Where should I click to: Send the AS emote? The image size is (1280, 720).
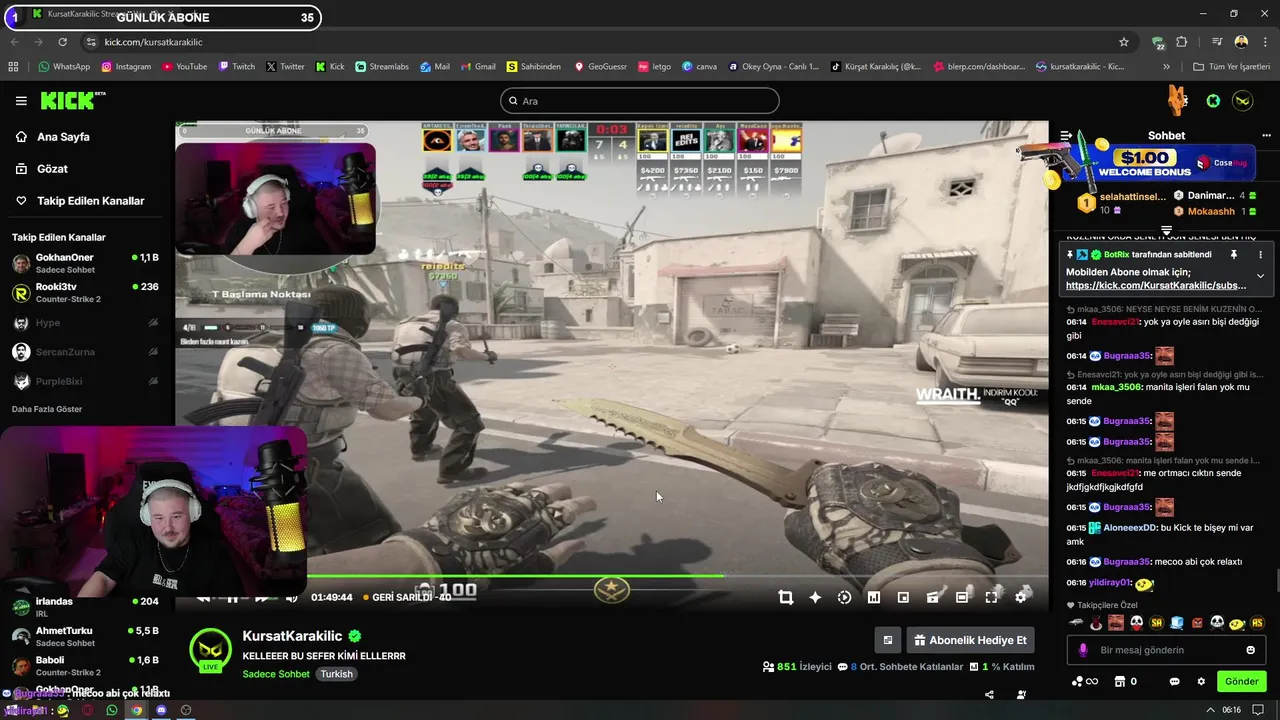click(x=1257, y=623)
